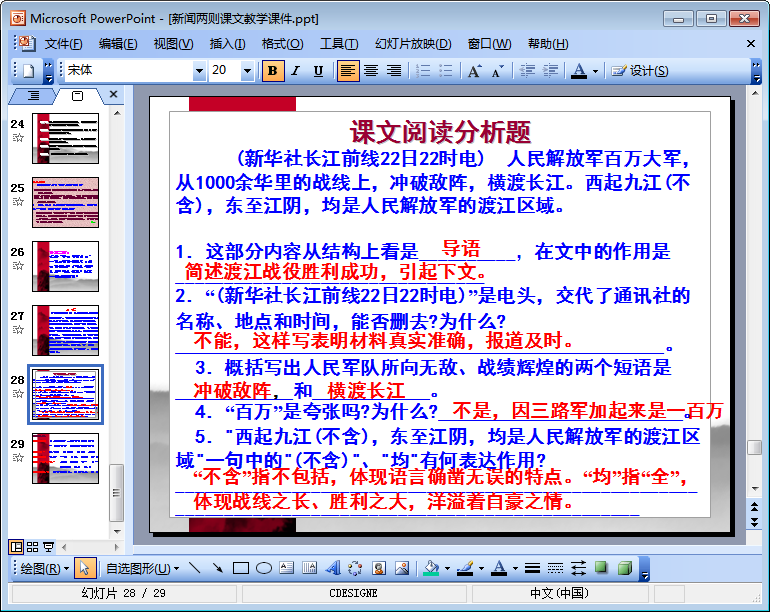This screenshot has height=612, width=770.
Task: Increase indent level icon
Action: tap(550, 71)
